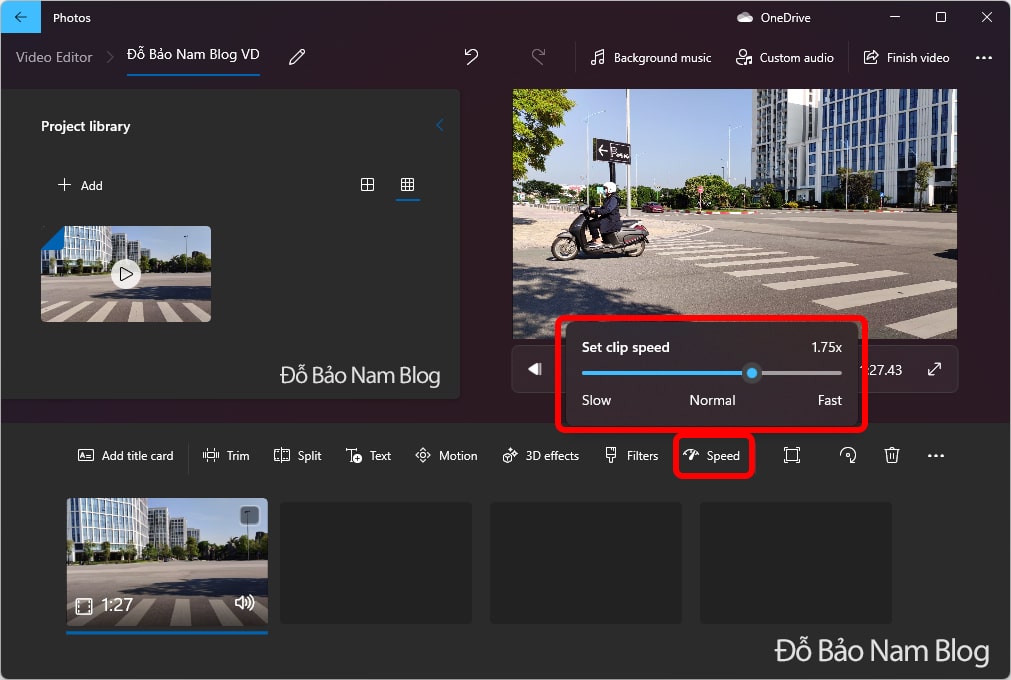Click Finish video to export
Image resolution: width=1011 pixels, height=680 pixels.
tap(906, 57)
